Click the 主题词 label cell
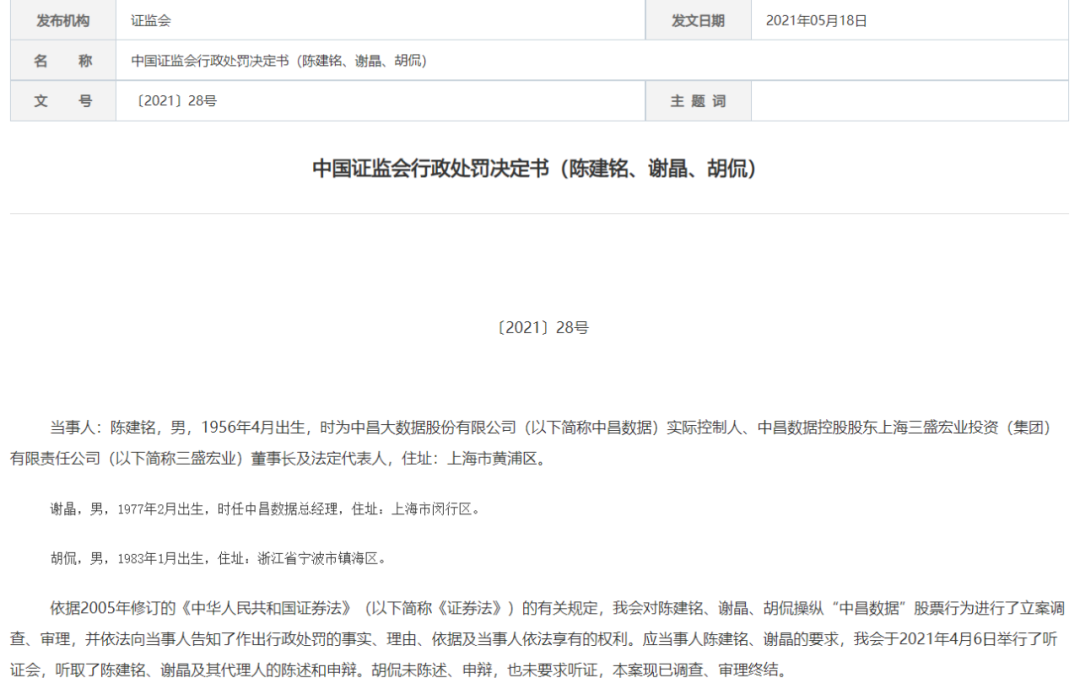 point(698,101)
